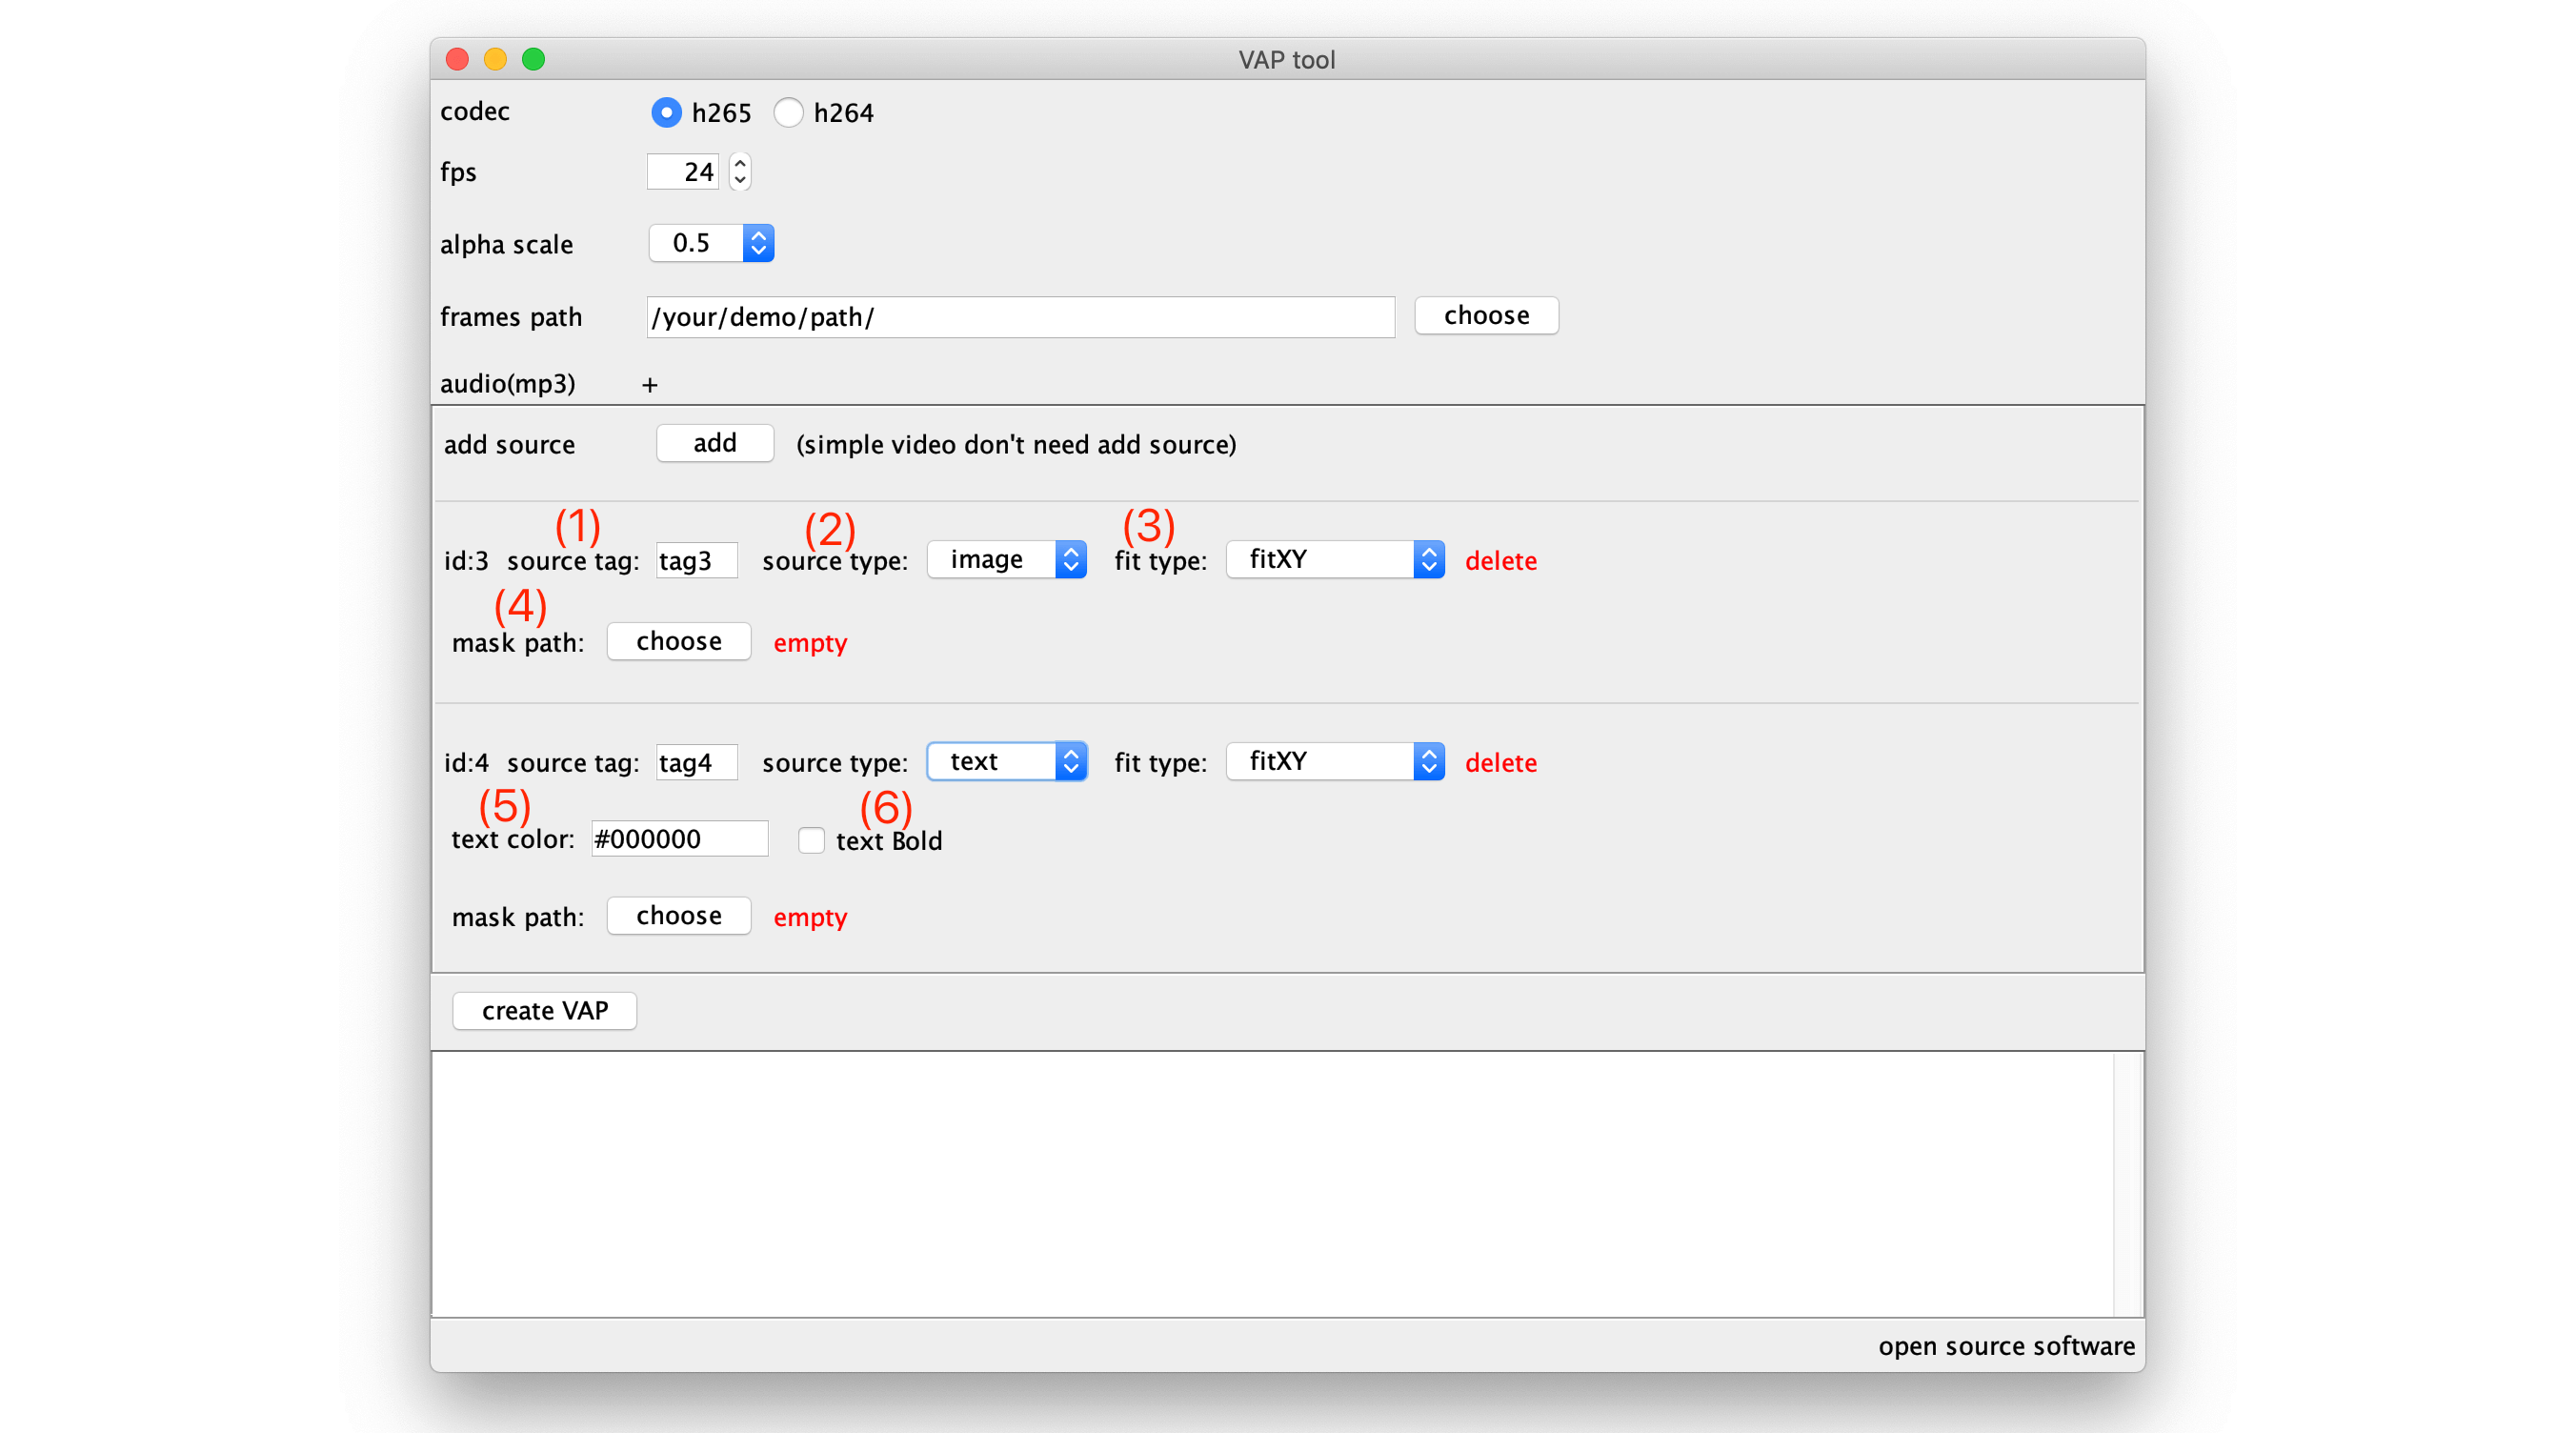Image resolution: width=2576 pixels, height=1433 pixels.
Task: Click the text color #000000 field
Action: click(679, 839)
